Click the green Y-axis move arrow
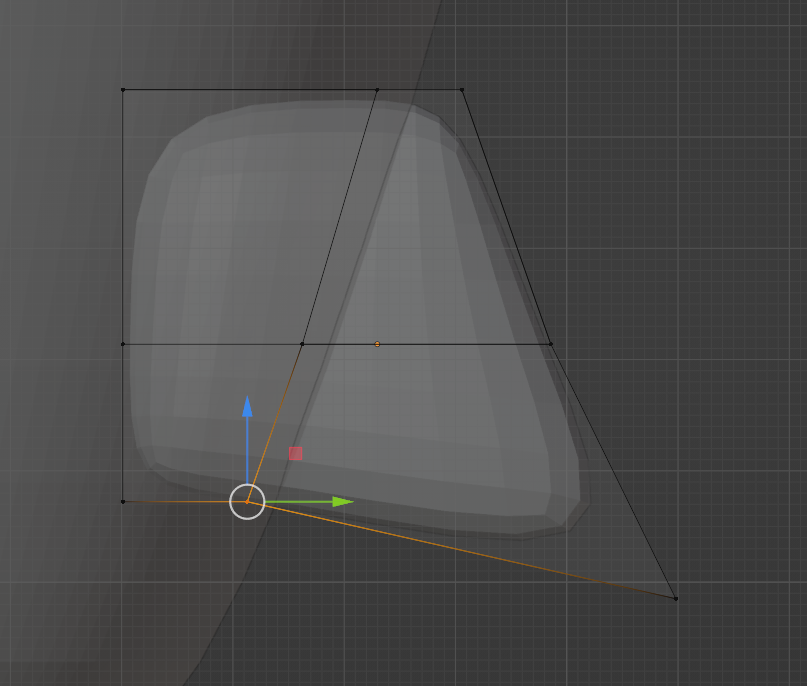 click(x=343, y=502)
